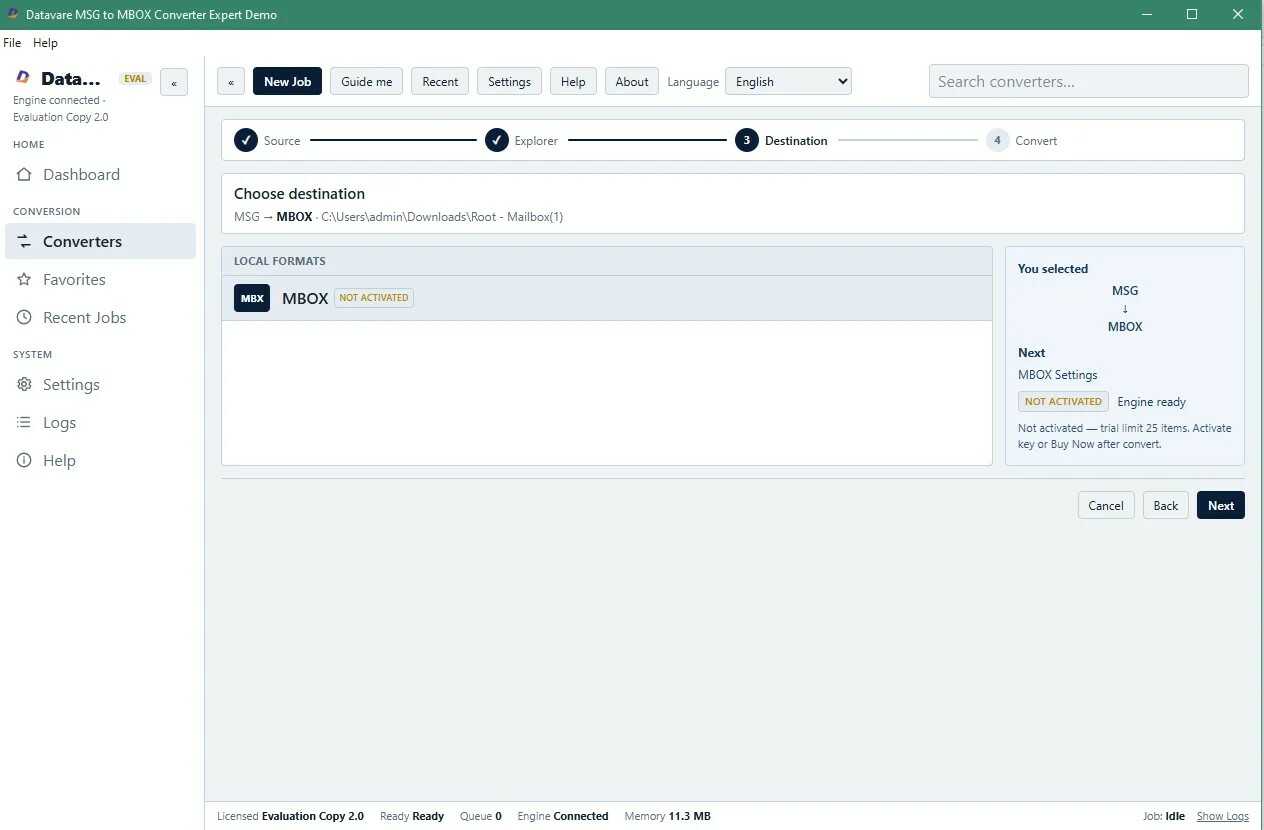
Task: Click the toolbar double-chevron back button
Action: [231, 82]
